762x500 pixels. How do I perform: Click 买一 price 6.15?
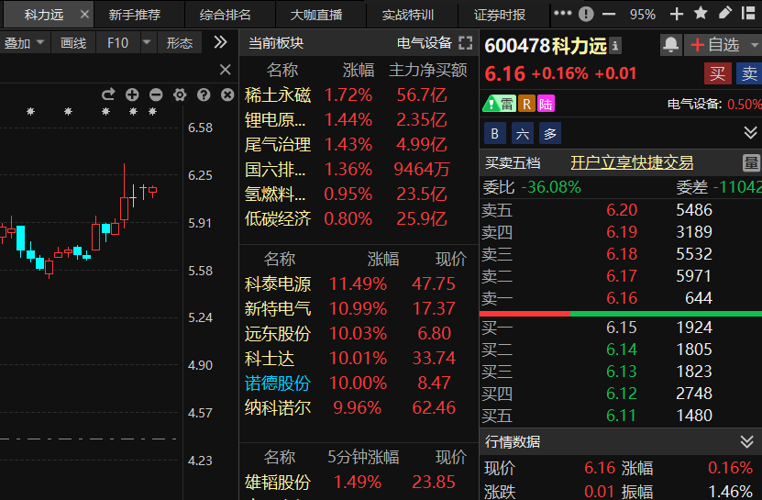coord(622,328)
